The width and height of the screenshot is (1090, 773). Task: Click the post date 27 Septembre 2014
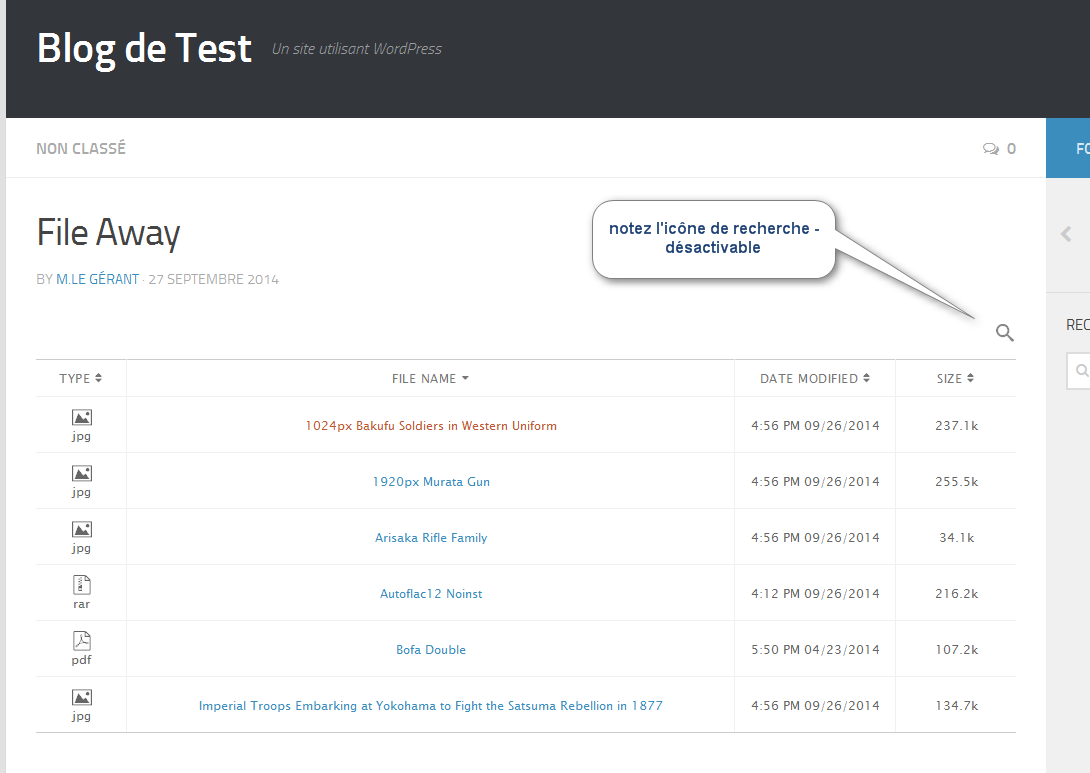(x=213, y=279)
